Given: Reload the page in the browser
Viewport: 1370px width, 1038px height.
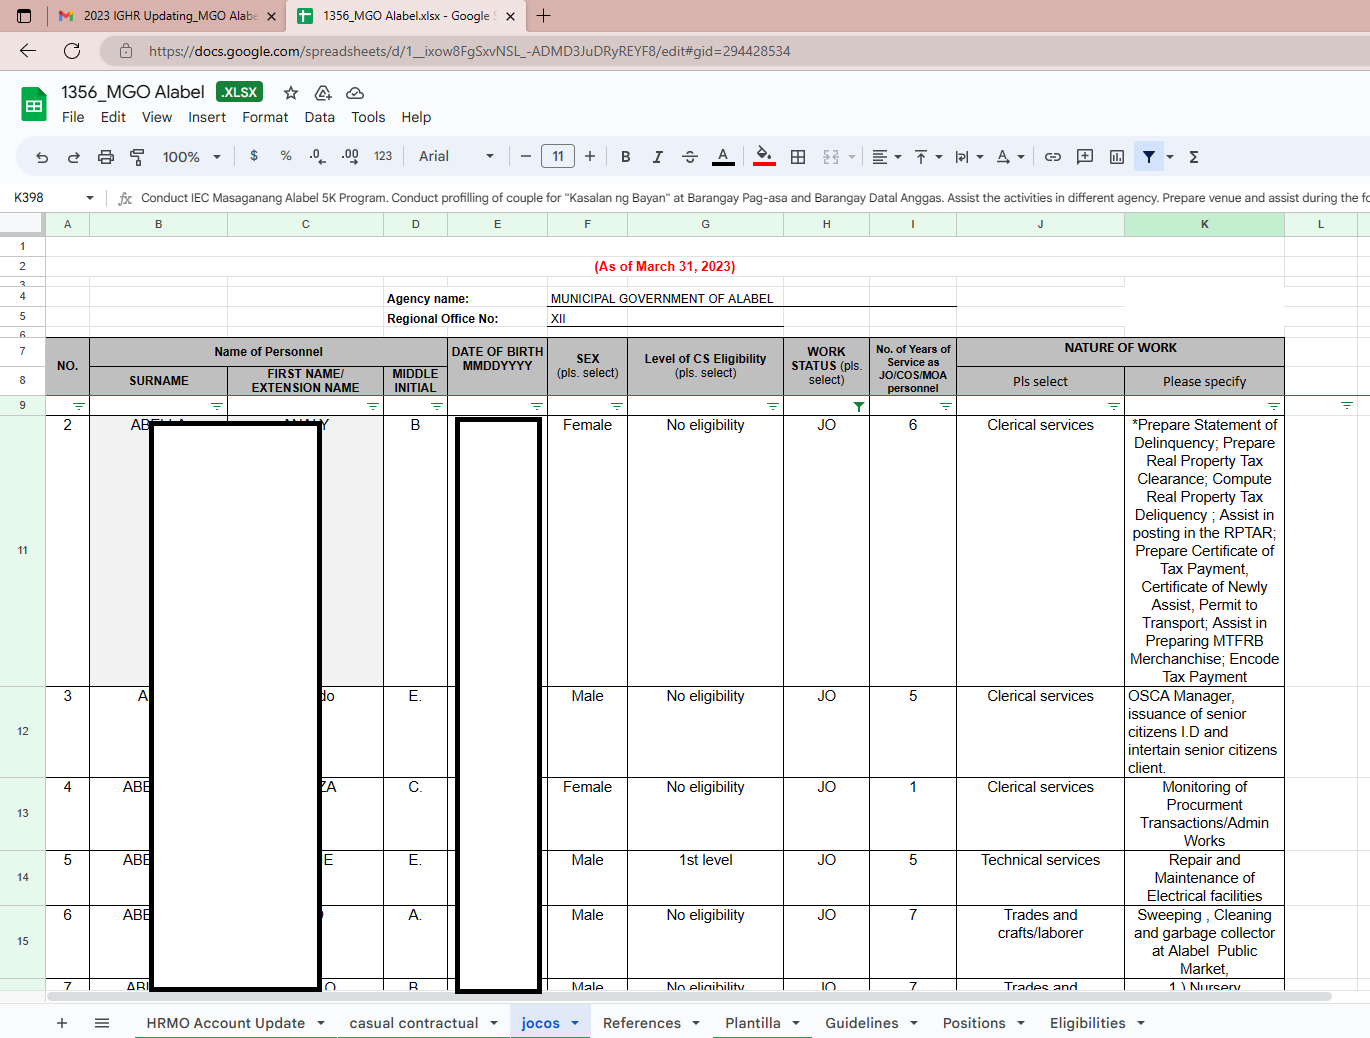Looking at the screenshot, I should coord(72,51).
